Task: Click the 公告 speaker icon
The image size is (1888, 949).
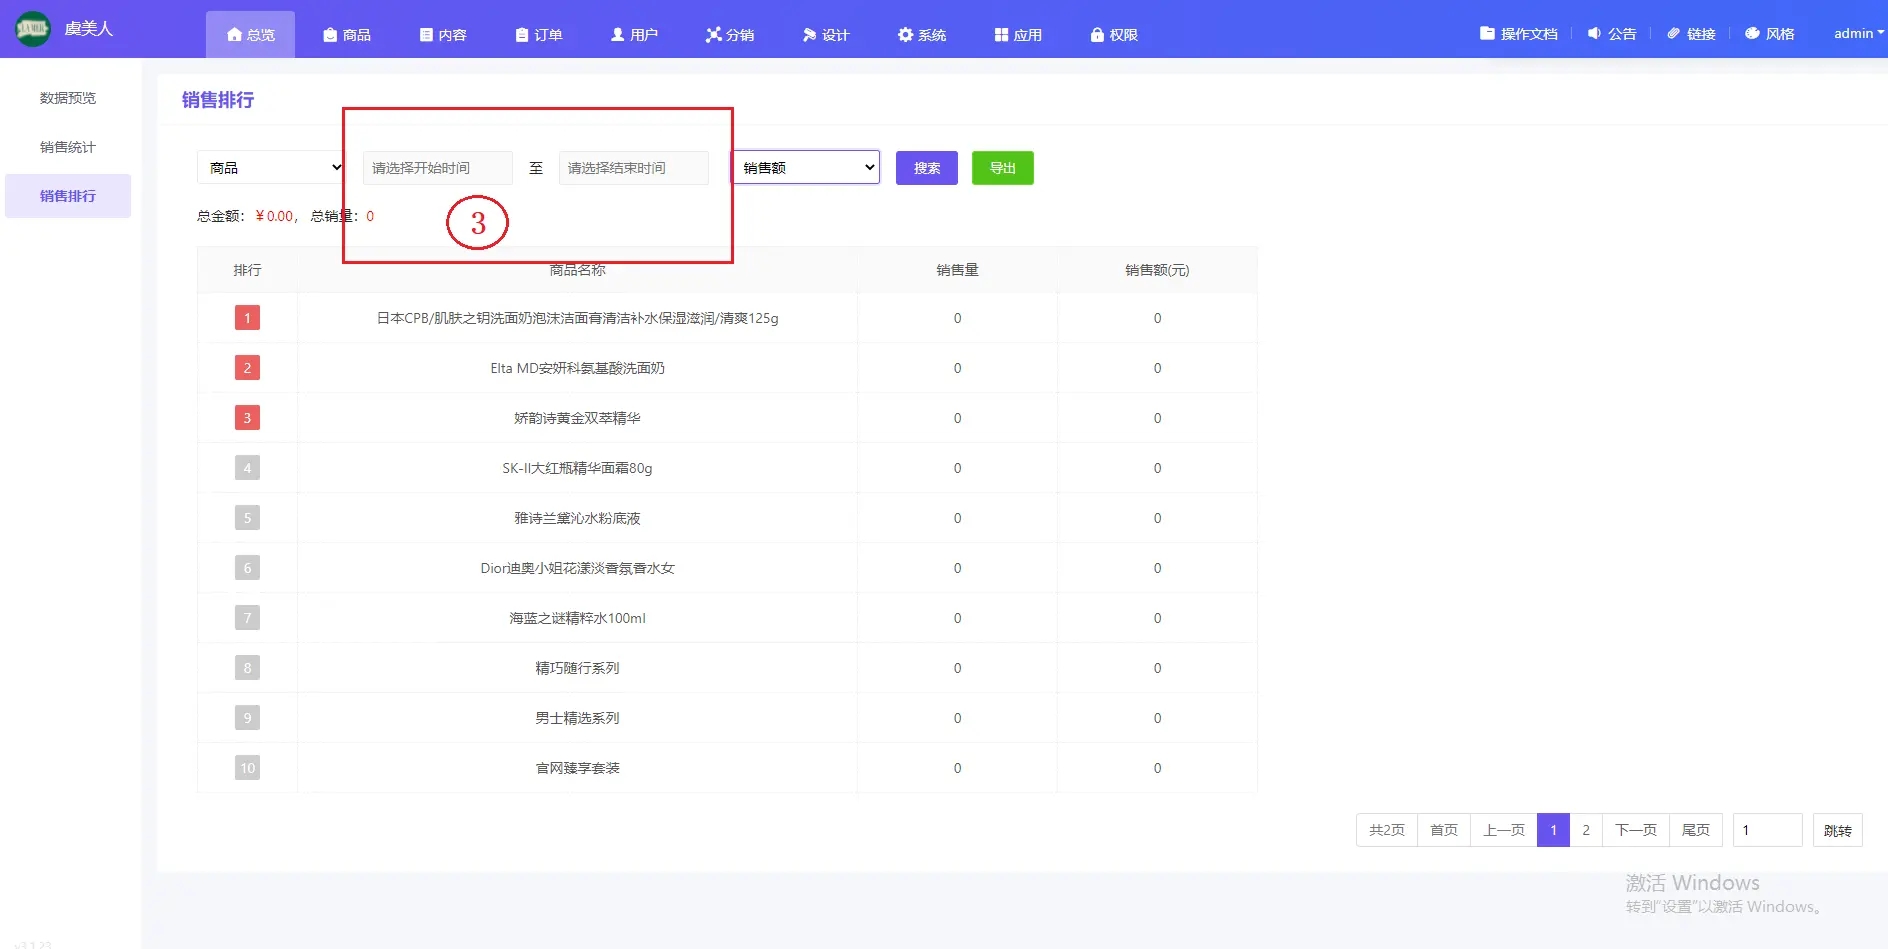Action: (1594, 34)
